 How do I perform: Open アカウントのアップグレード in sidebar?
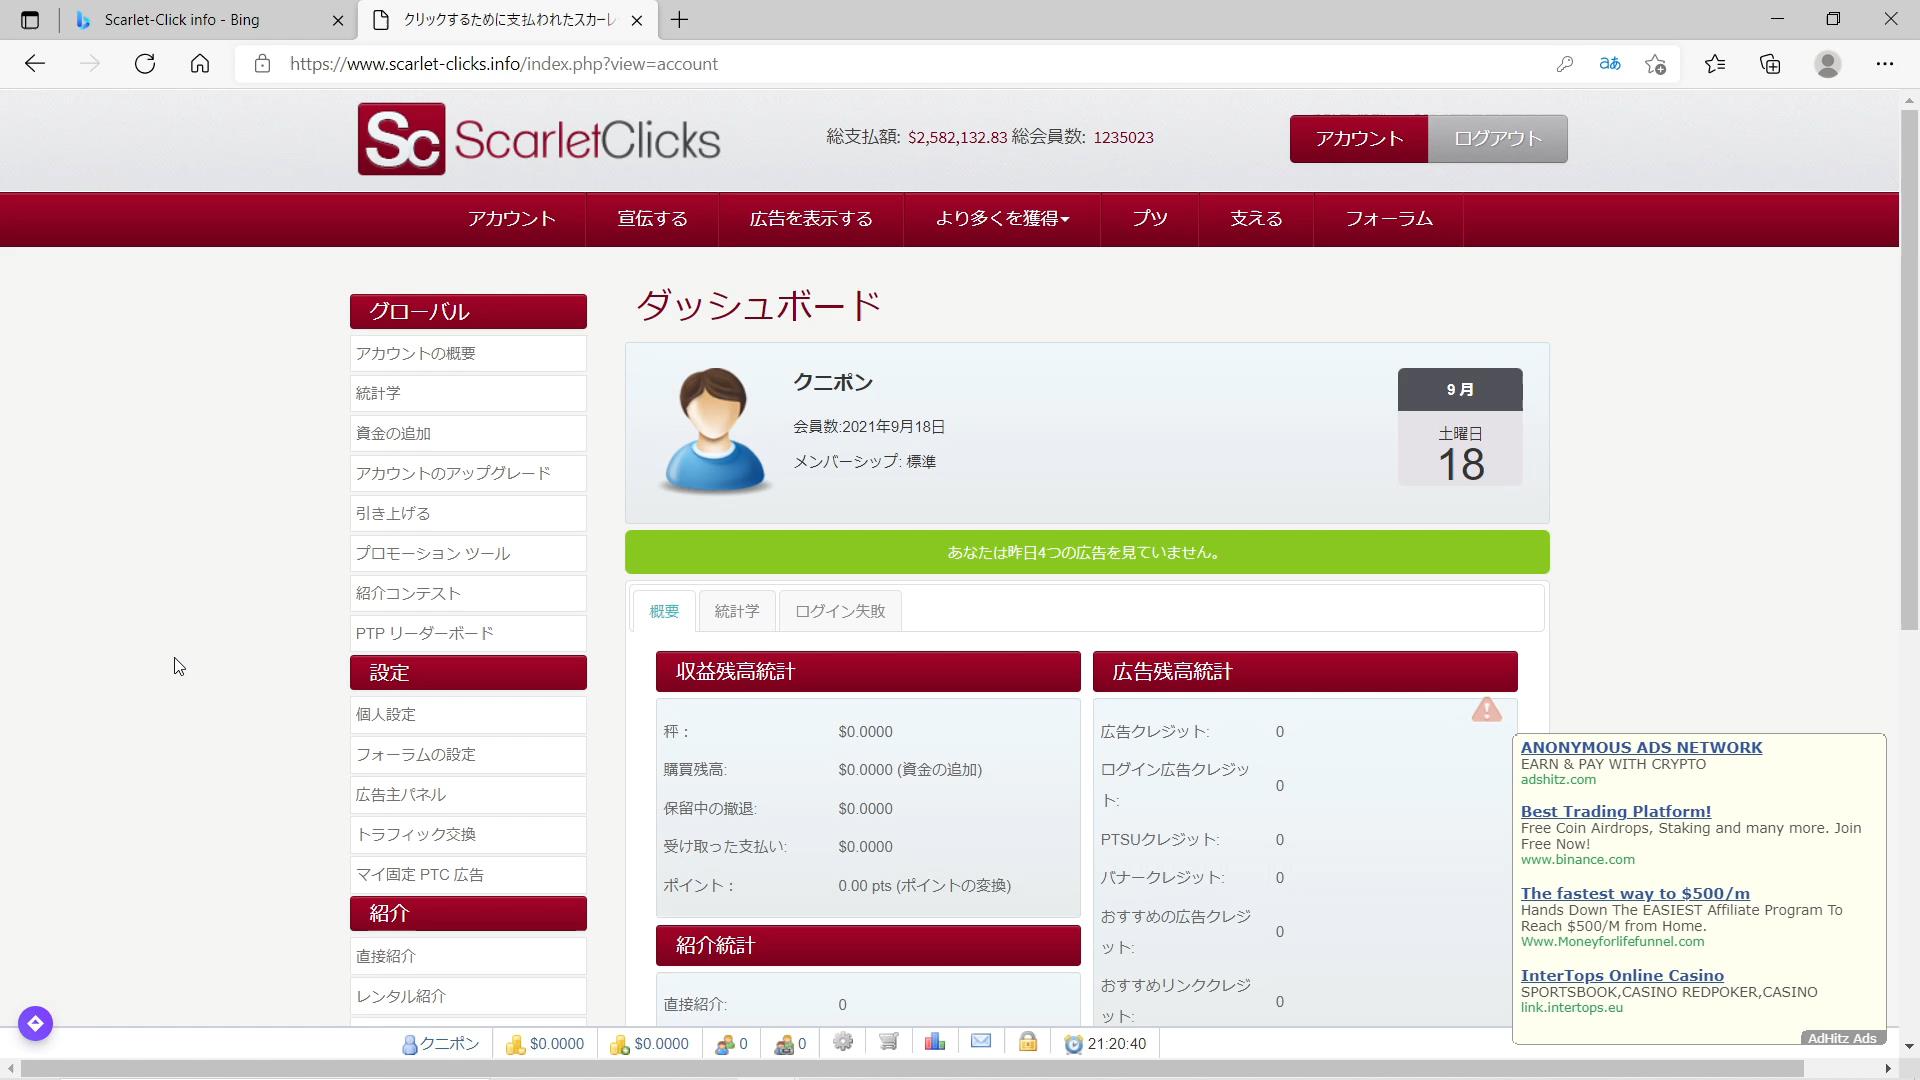[x=468, y=474]
